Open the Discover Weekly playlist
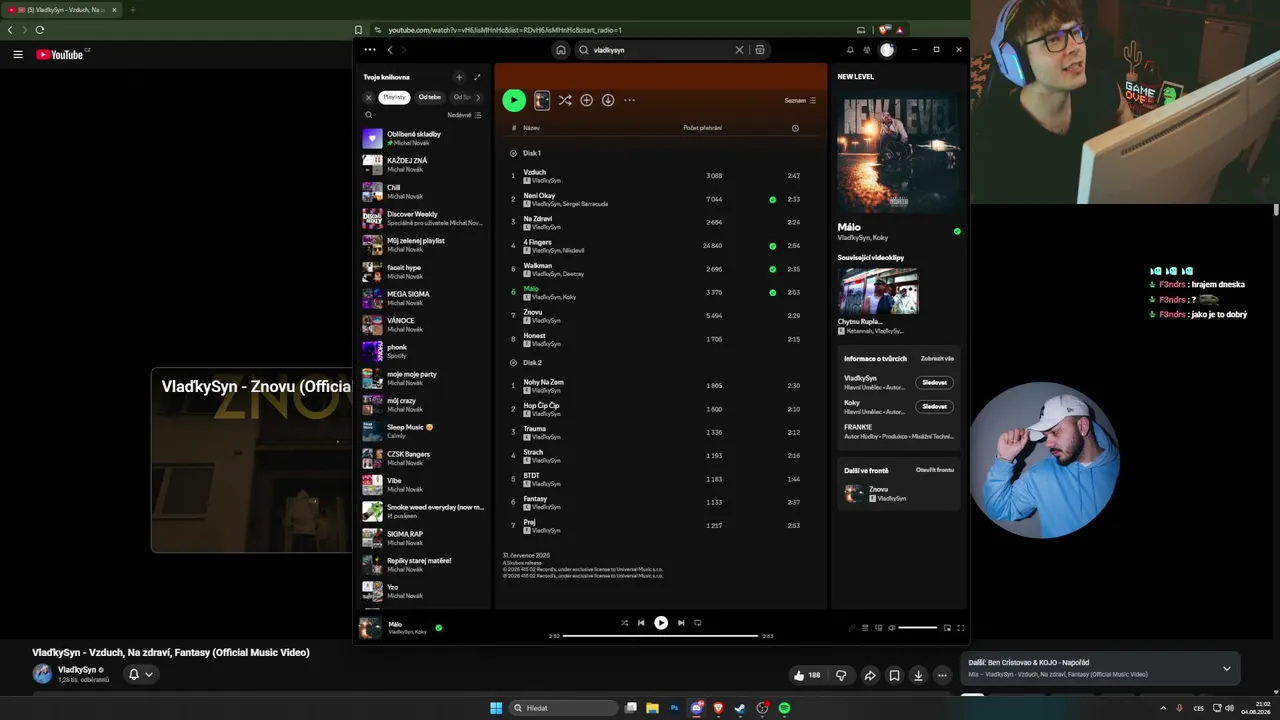The width and height of the screenshot is (1280, 720). coord(424,218)
